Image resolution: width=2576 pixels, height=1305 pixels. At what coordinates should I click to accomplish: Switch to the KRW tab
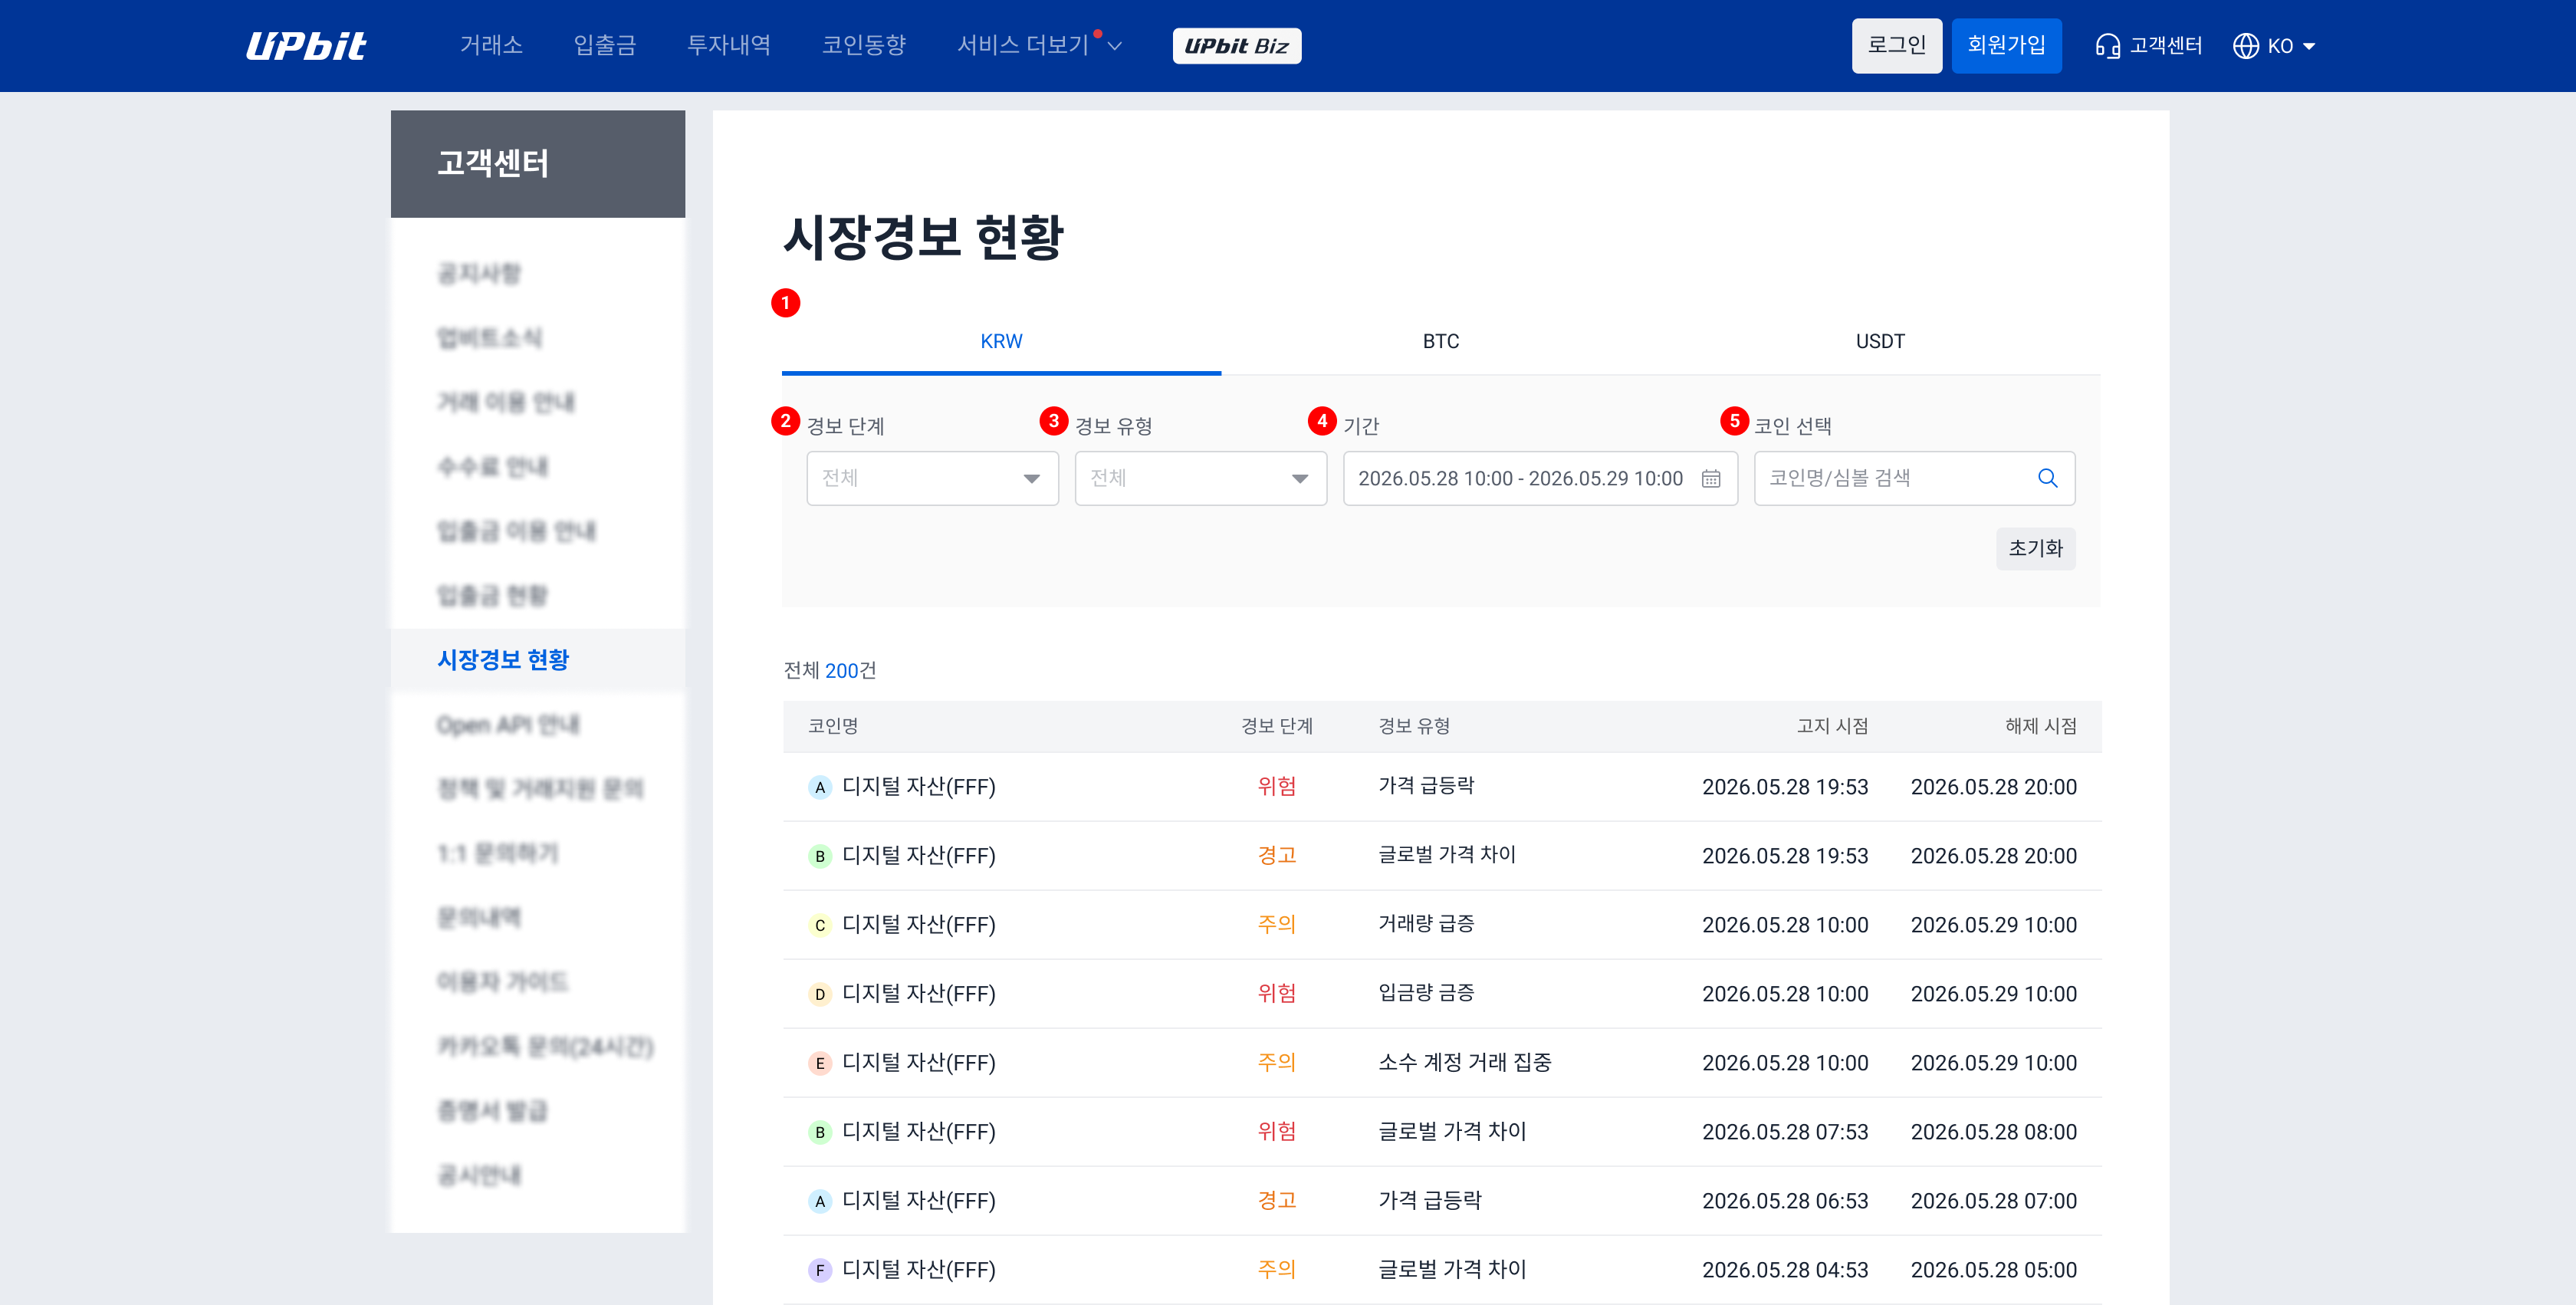[x=1001, y=342]
